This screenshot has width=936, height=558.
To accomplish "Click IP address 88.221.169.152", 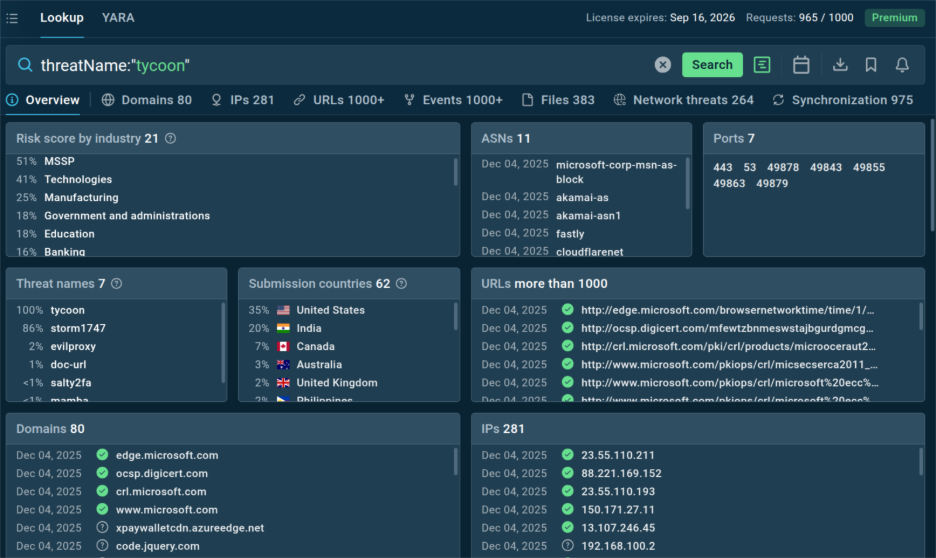I will 621,473.
